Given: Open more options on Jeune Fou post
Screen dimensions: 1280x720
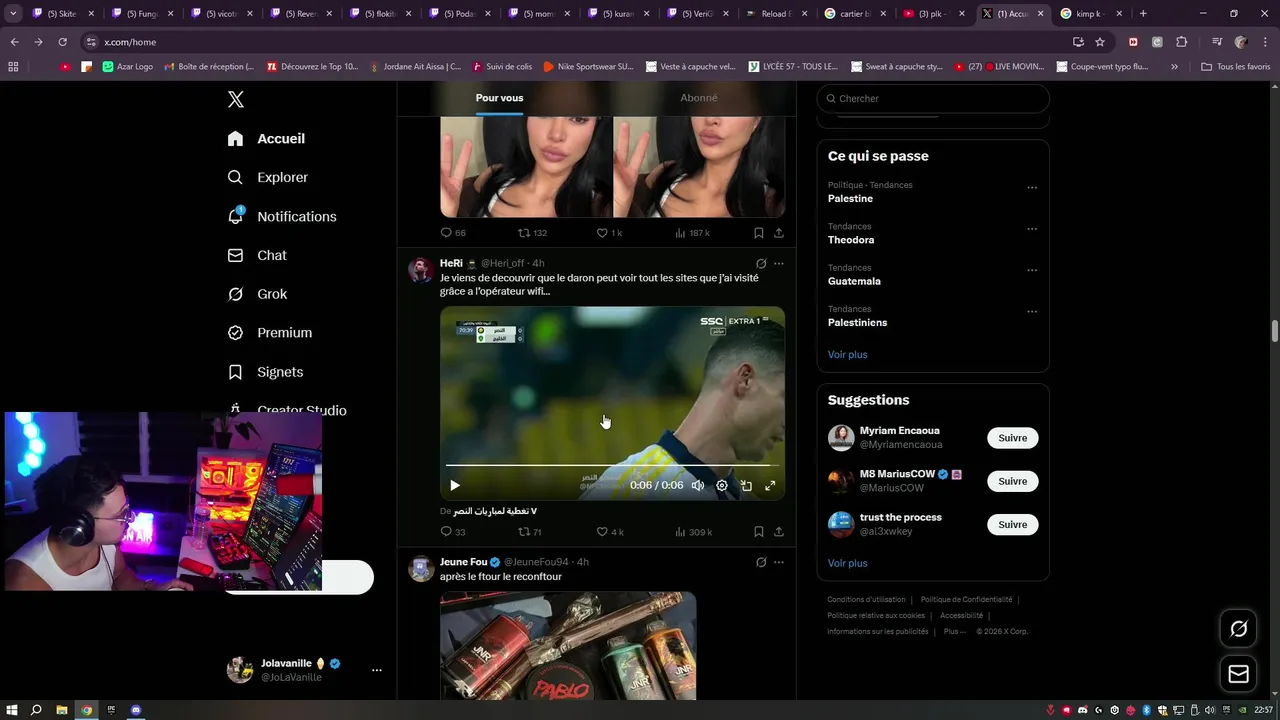Looking at the screenshot, I should (779, 562).
